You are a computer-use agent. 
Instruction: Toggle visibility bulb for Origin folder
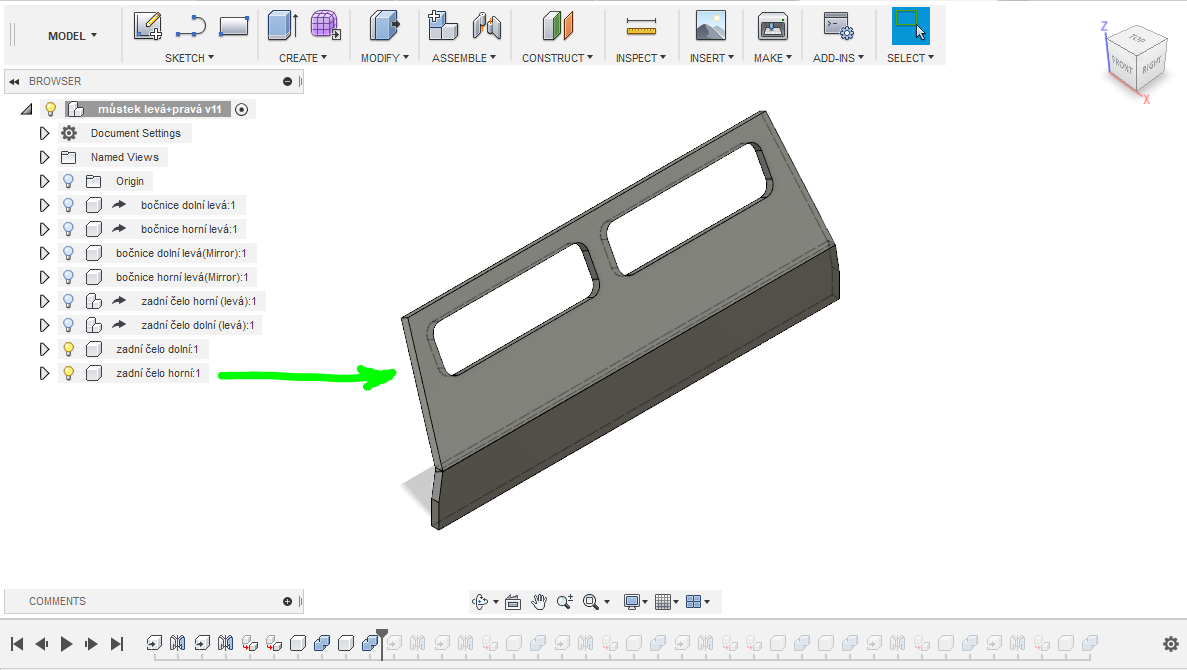68,181
